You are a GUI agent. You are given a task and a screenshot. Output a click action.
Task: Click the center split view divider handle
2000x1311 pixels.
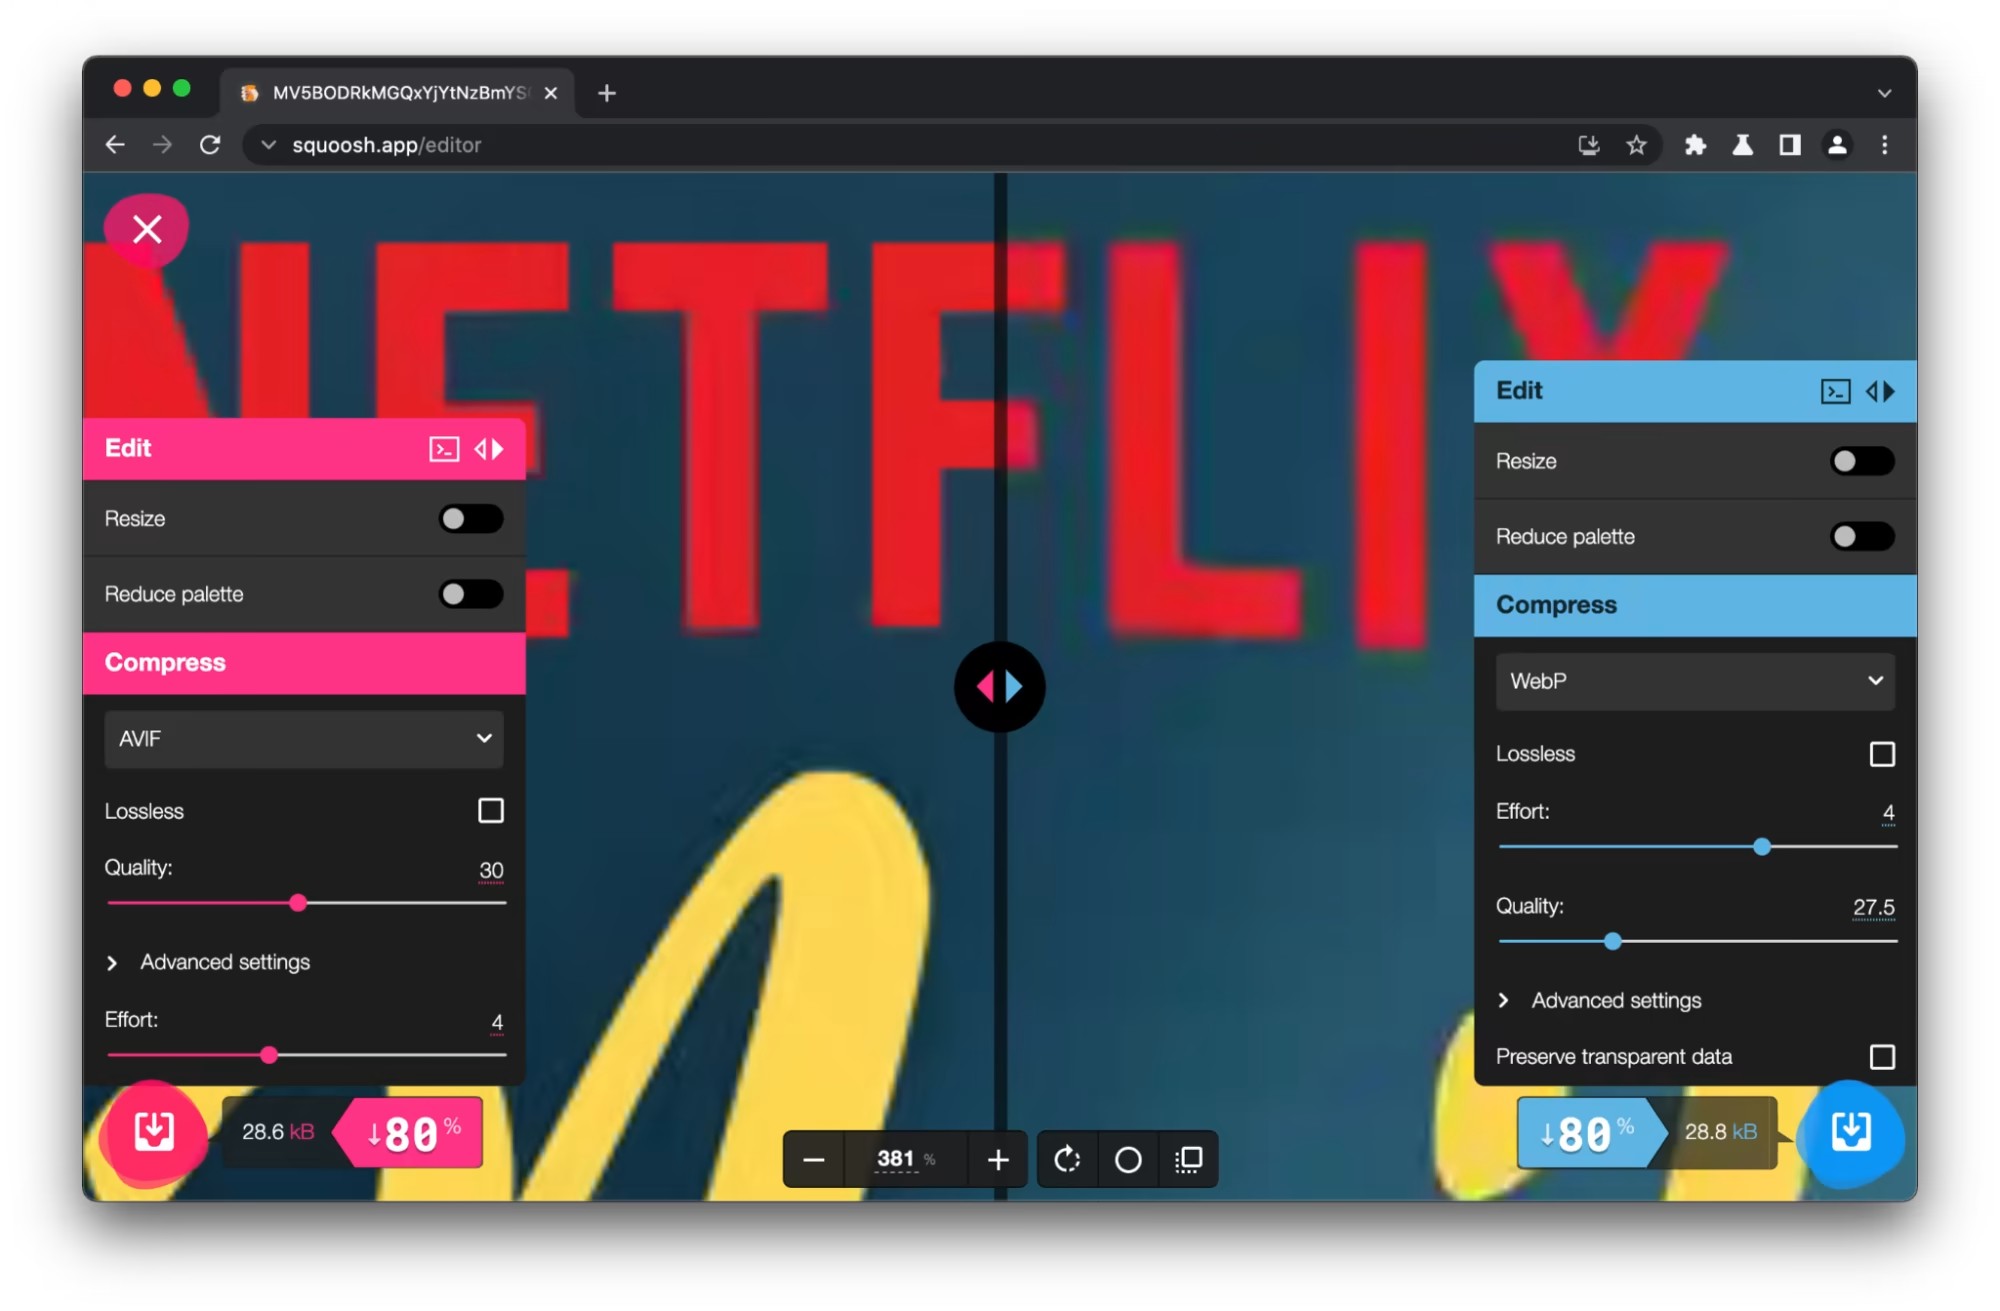pos(999,687)
